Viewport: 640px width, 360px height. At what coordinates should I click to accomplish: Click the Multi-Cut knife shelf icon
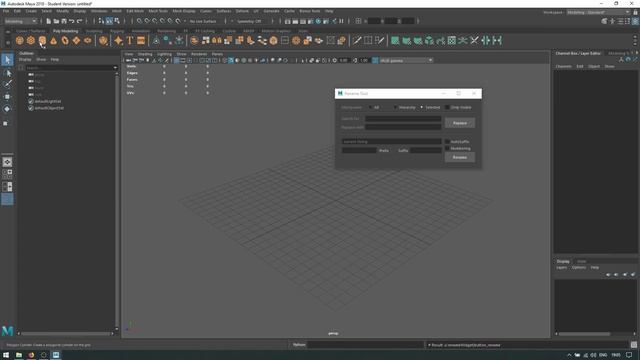[x=357, y=40]
